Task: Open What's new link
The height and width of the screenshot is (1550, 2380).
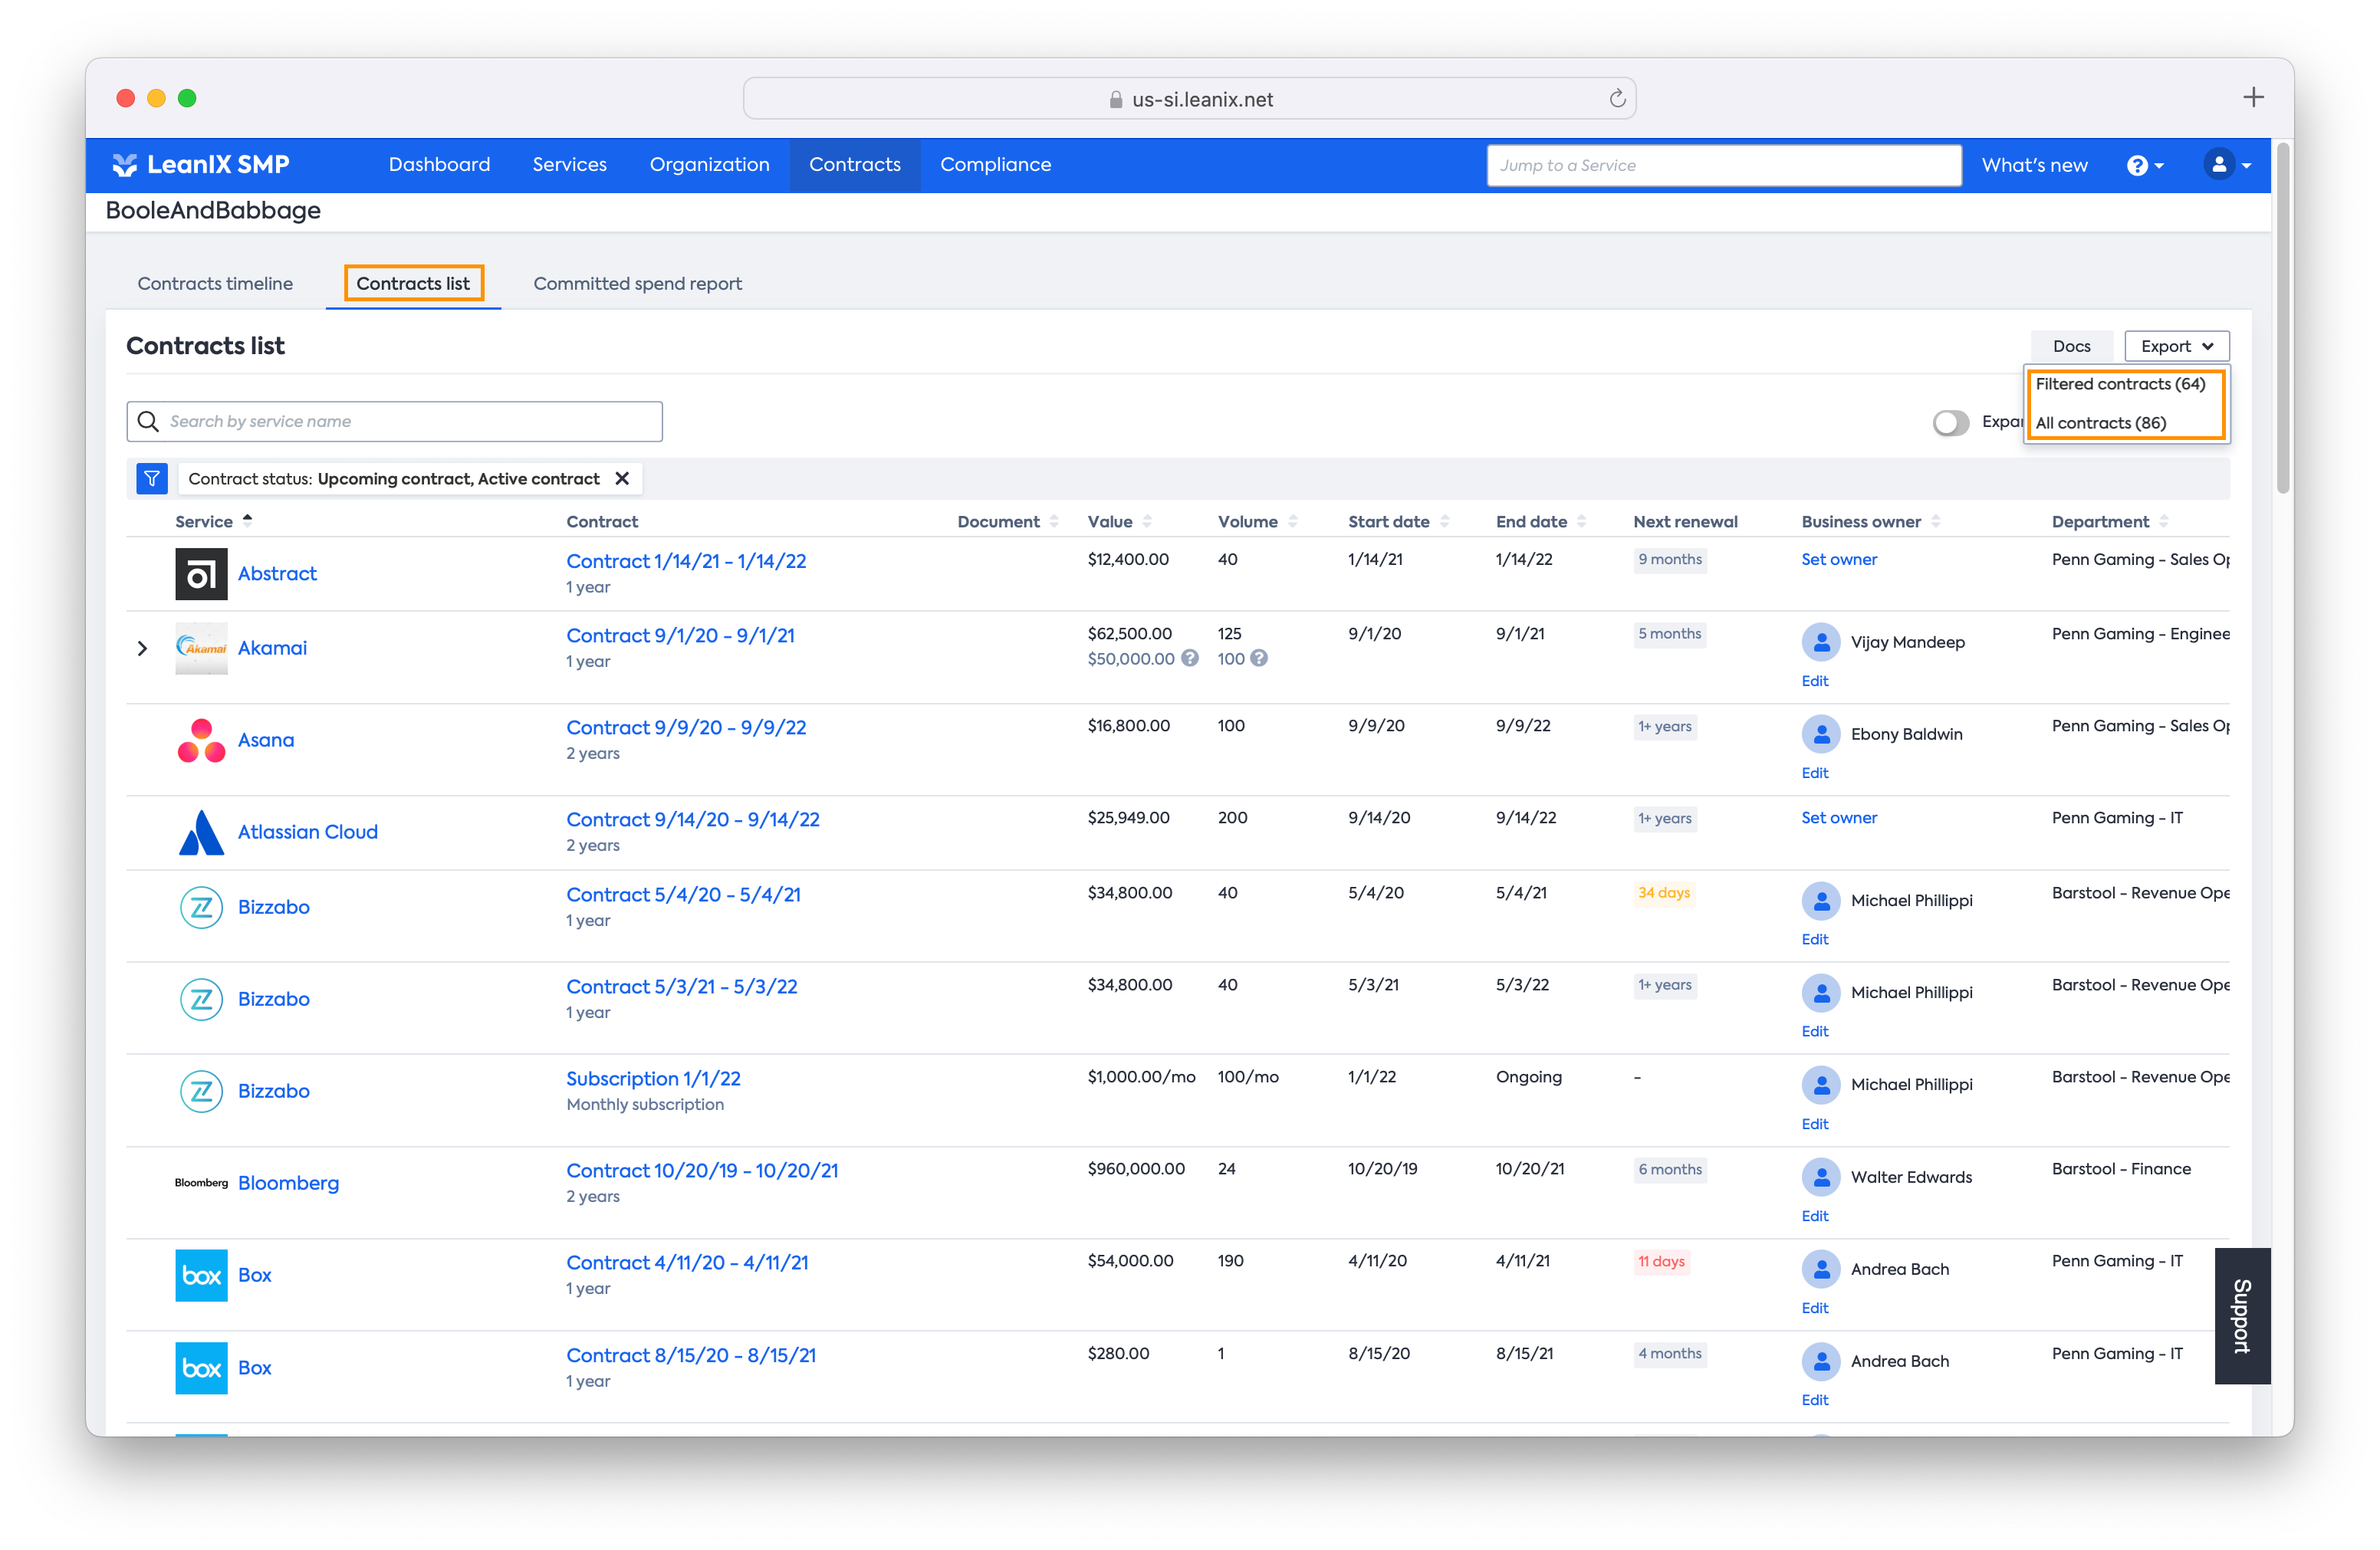Action: [2034, 165]
